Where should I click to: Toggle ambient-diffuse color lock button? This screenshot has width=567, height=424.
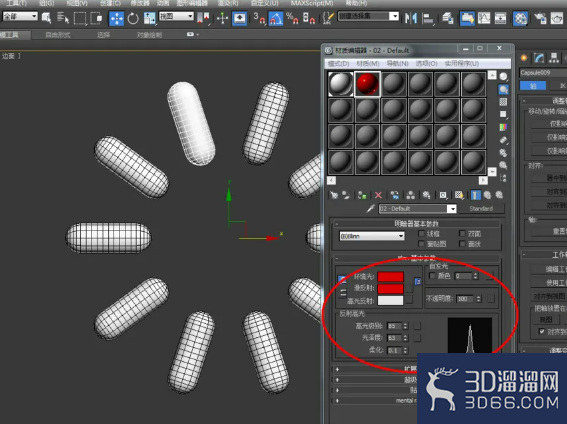pos(342,279)
